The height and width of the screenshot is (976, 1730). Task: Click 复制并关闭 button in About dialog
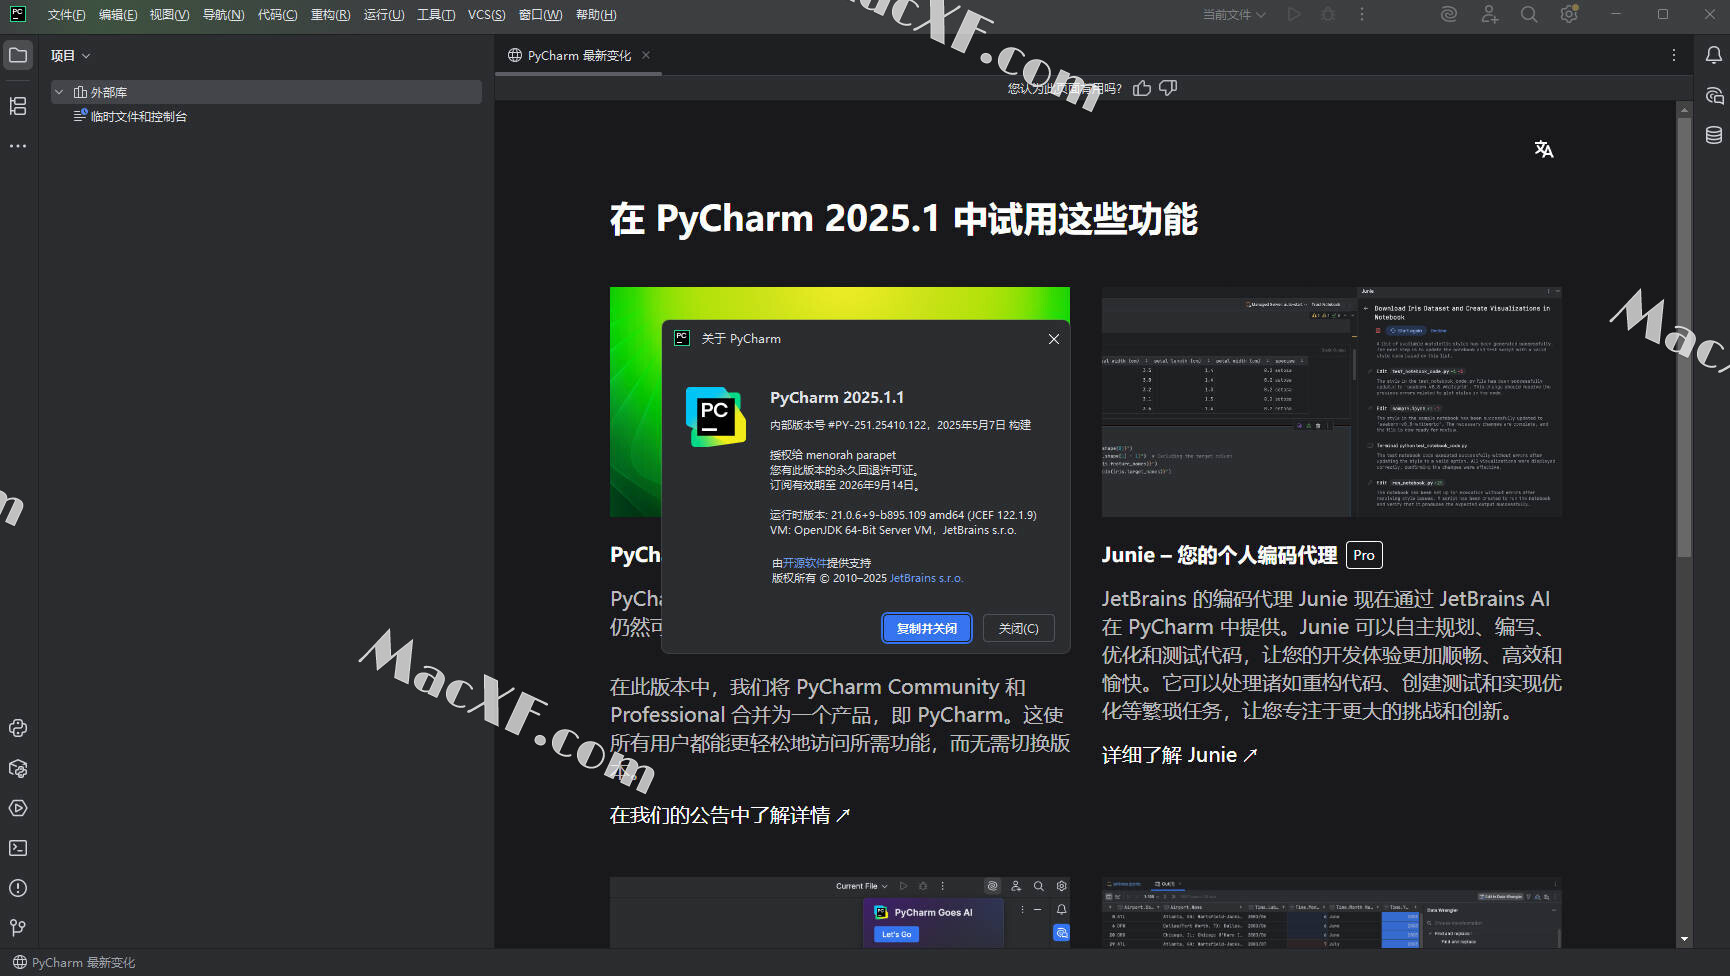927,628
